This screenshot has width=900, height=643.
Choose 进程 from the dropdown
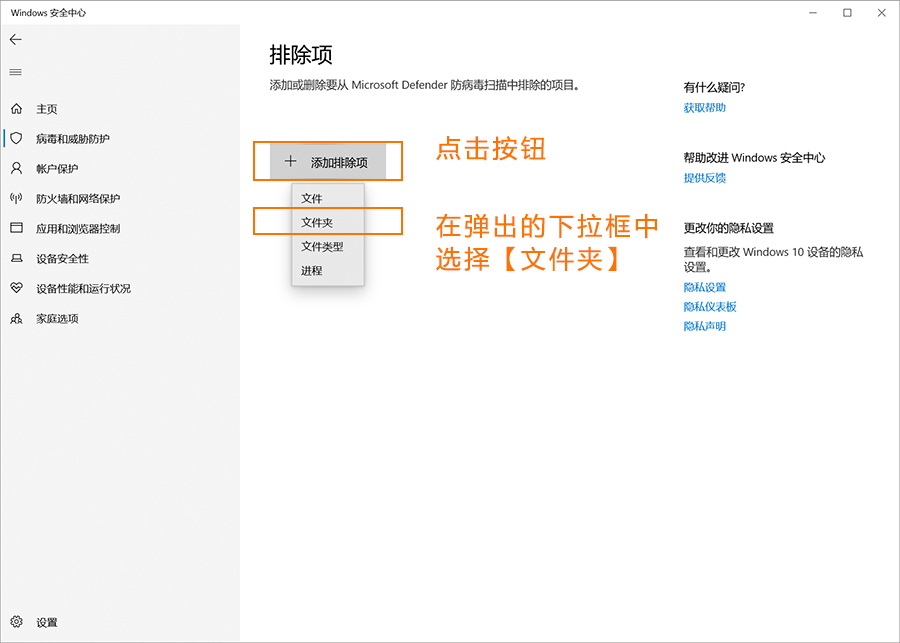[328, 270]
